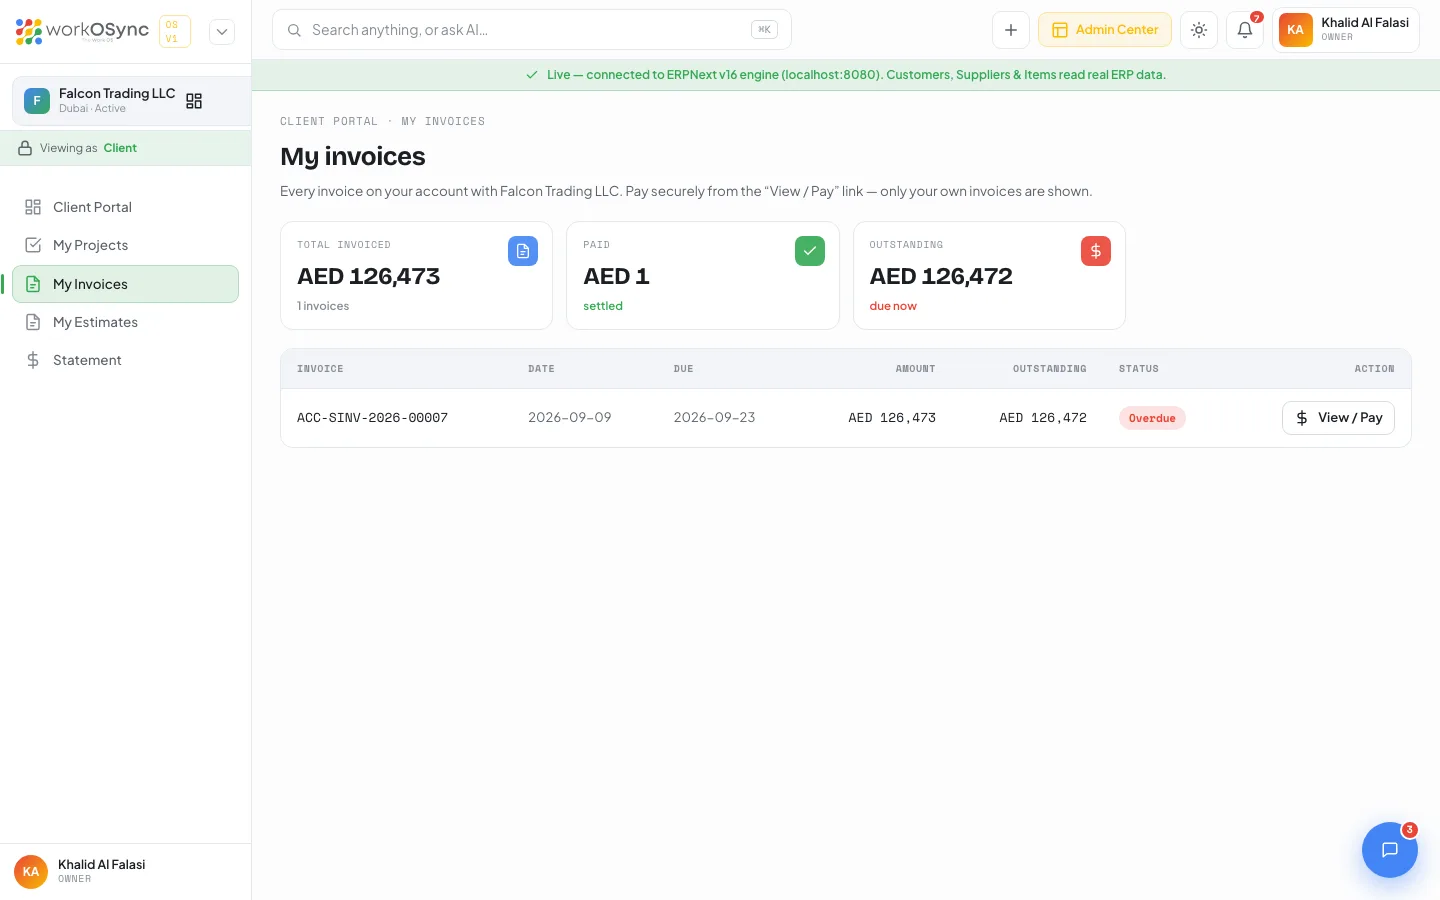Click the due date 2026-09-23
The width and height of the screenshot is (1440, 900).
[714, 418]
